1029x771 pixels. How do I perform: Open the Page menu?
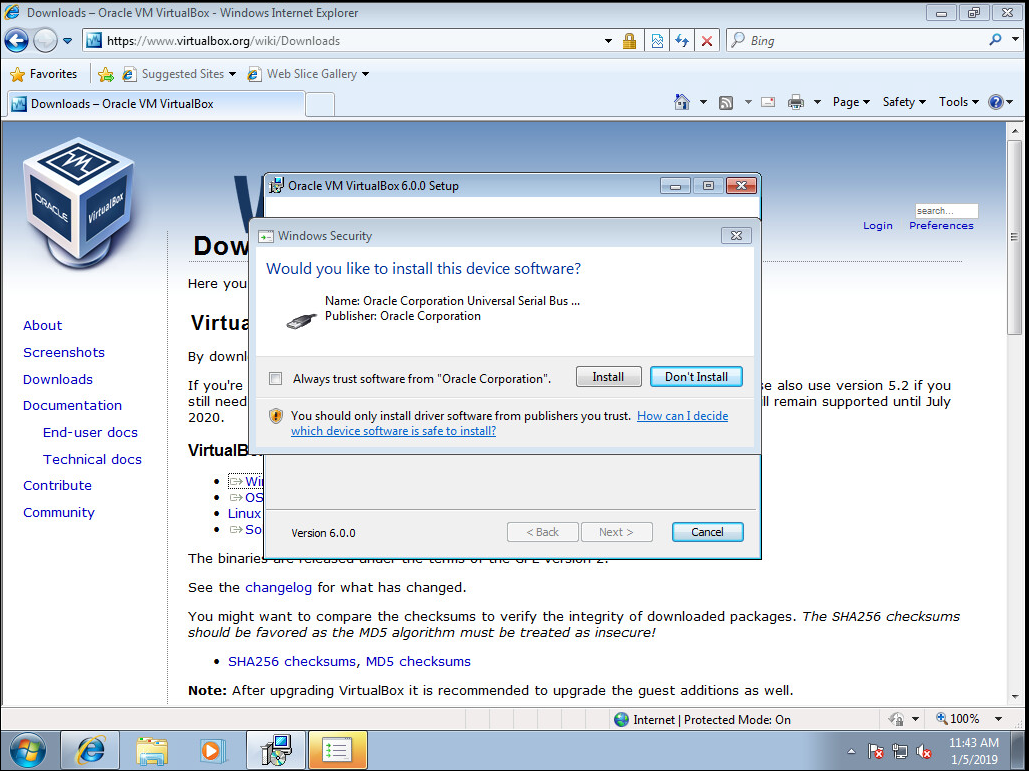click(x=851, y=102)
